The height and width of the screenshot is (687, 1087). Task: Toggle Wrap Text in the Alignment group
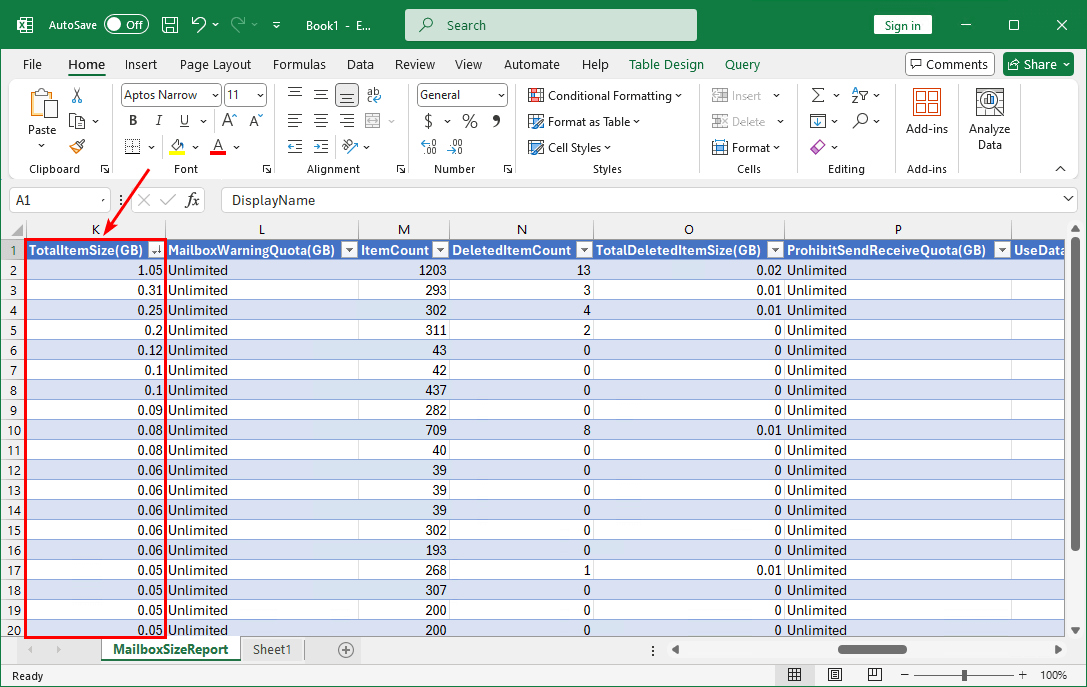[x=374, y=95]
